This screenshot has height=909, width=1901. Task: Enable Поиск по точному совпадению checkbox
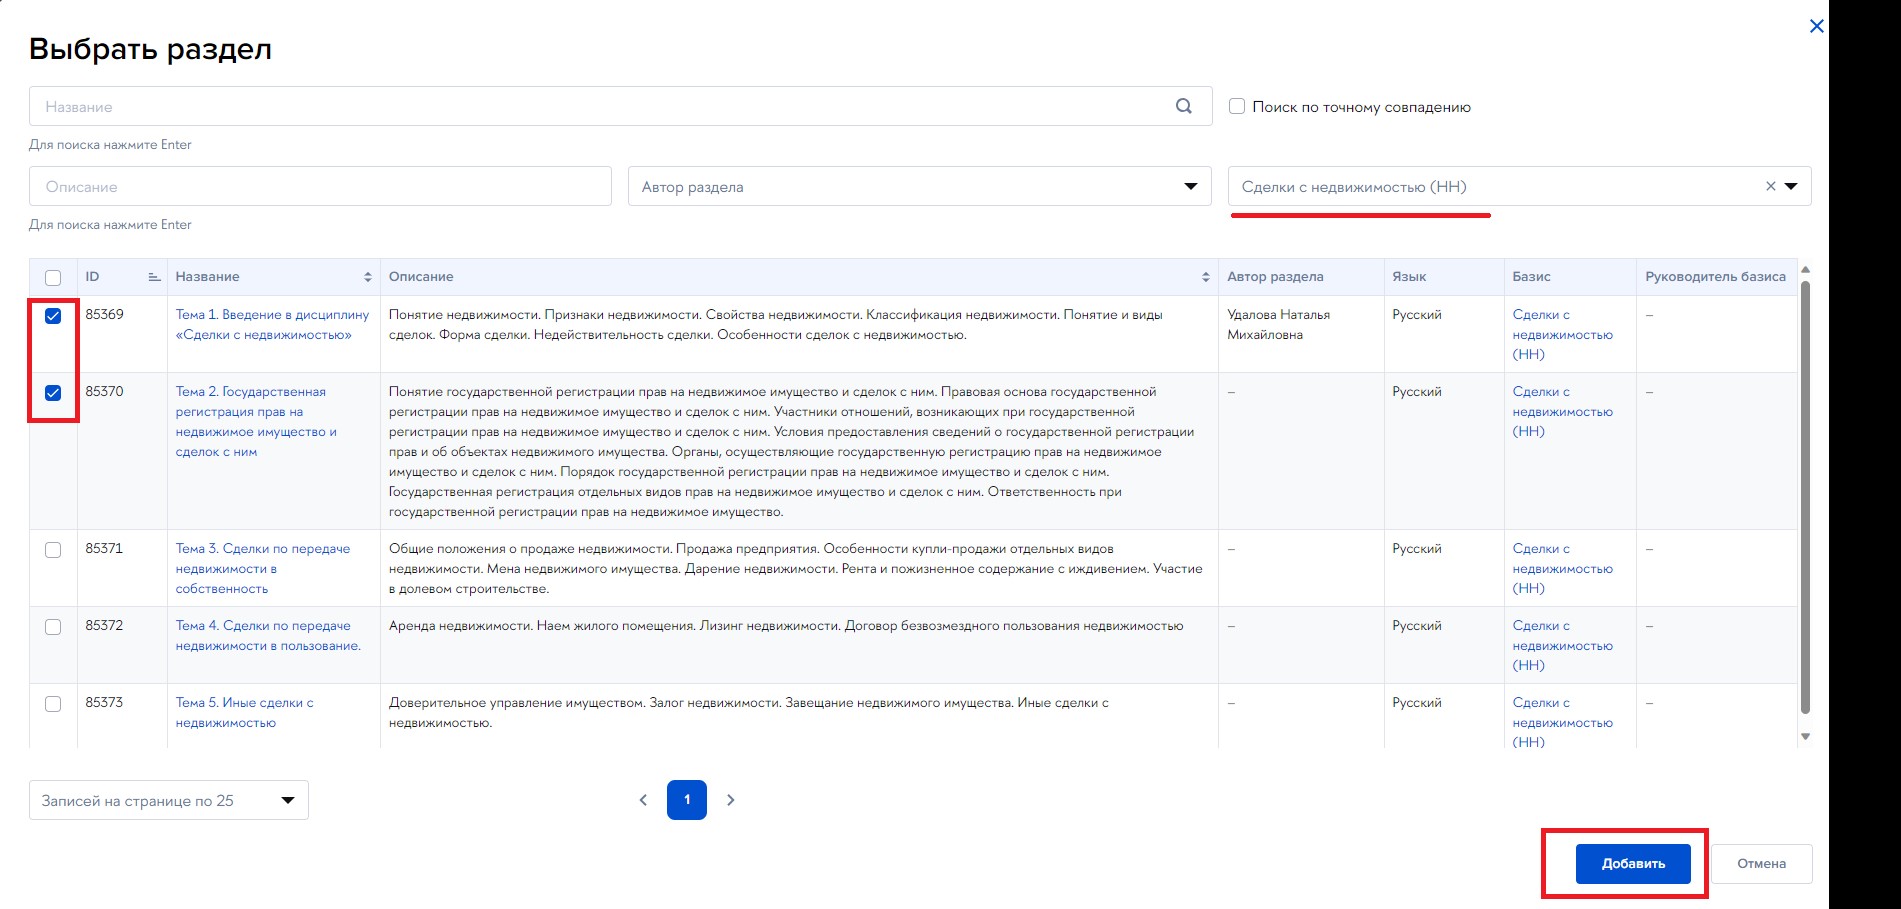pyautogui.click(x=1237, y=106)
